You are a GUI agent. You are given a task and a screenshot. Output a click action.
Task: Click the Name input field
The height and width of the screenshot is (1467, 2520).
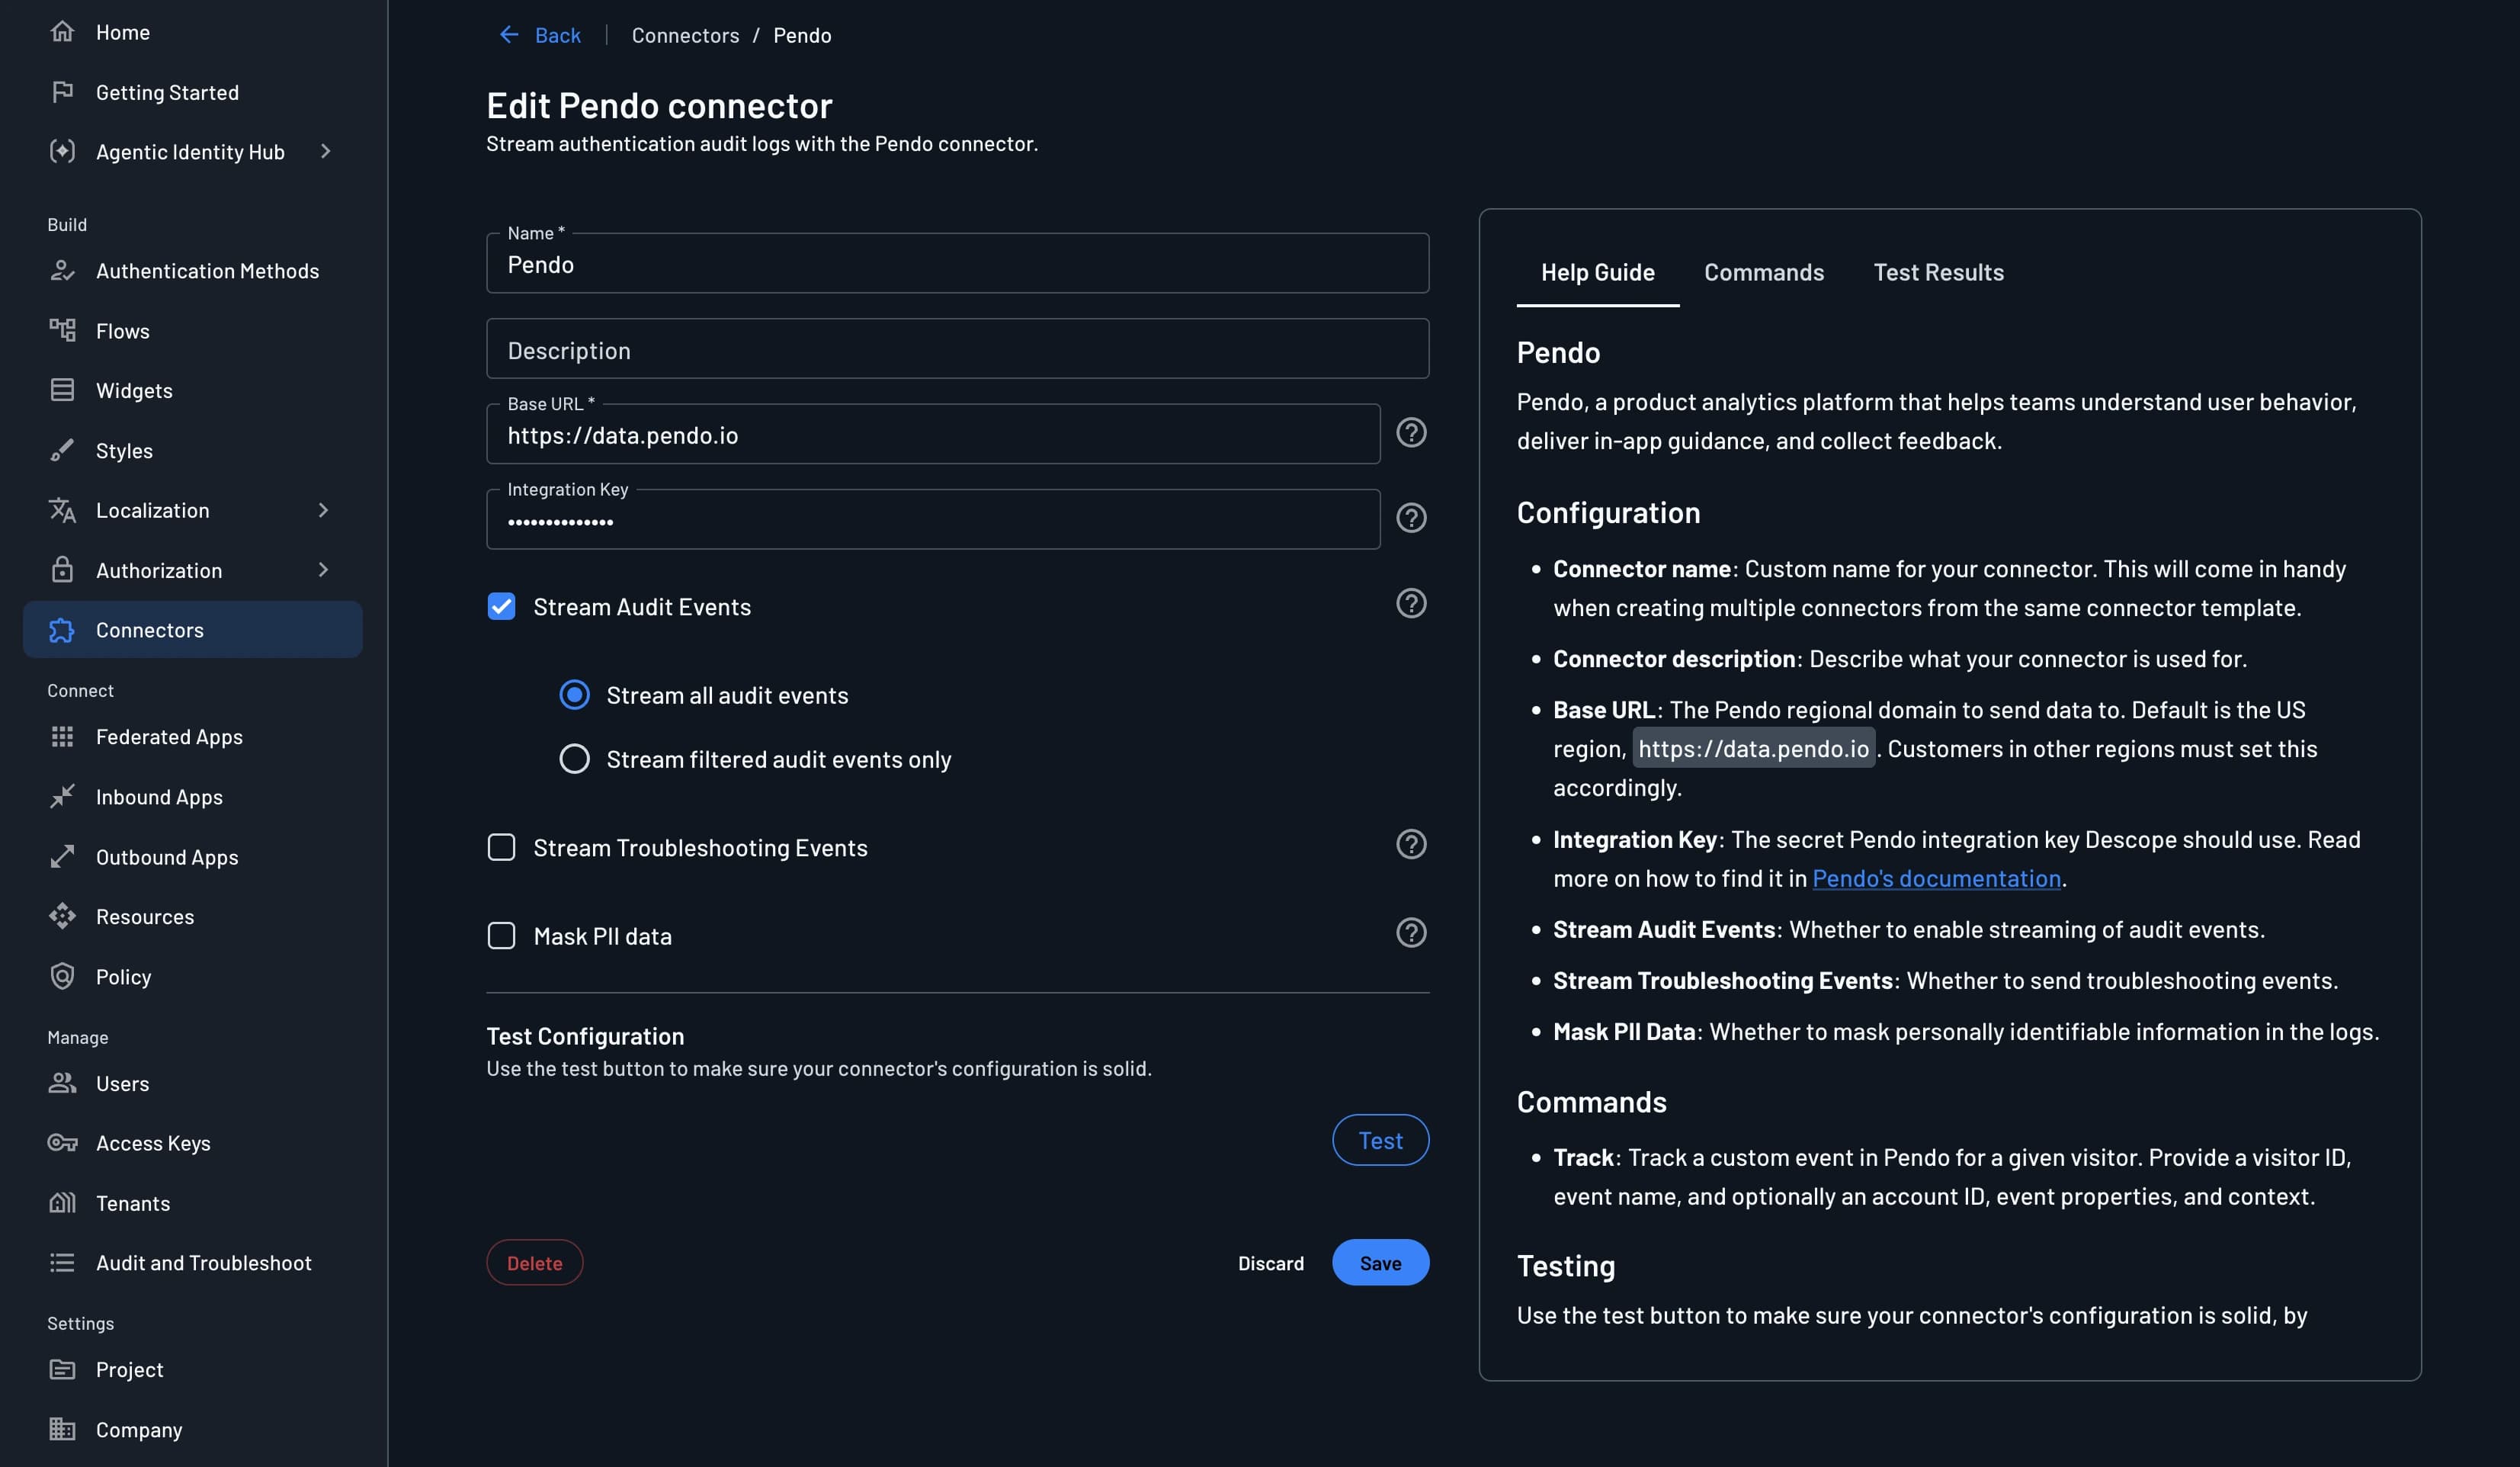[957, 264]
